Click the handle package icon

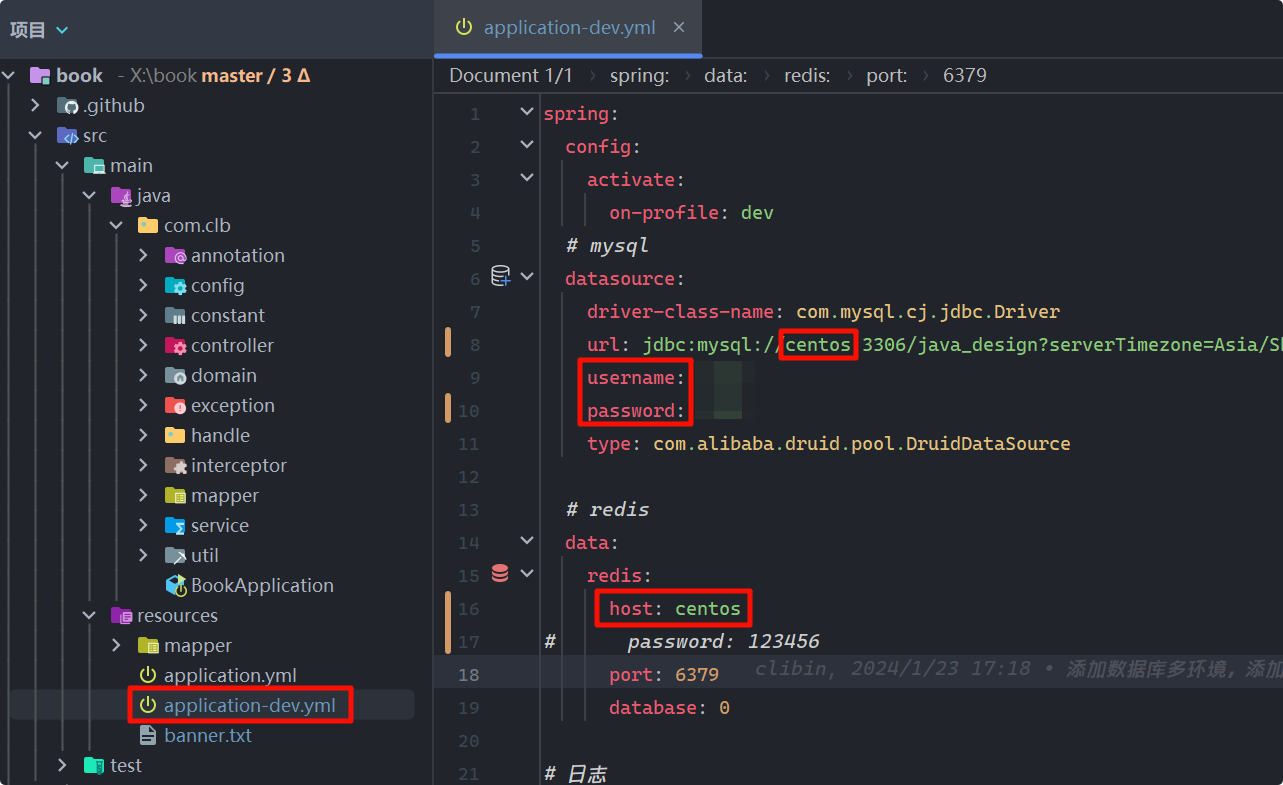pos(175,435)
